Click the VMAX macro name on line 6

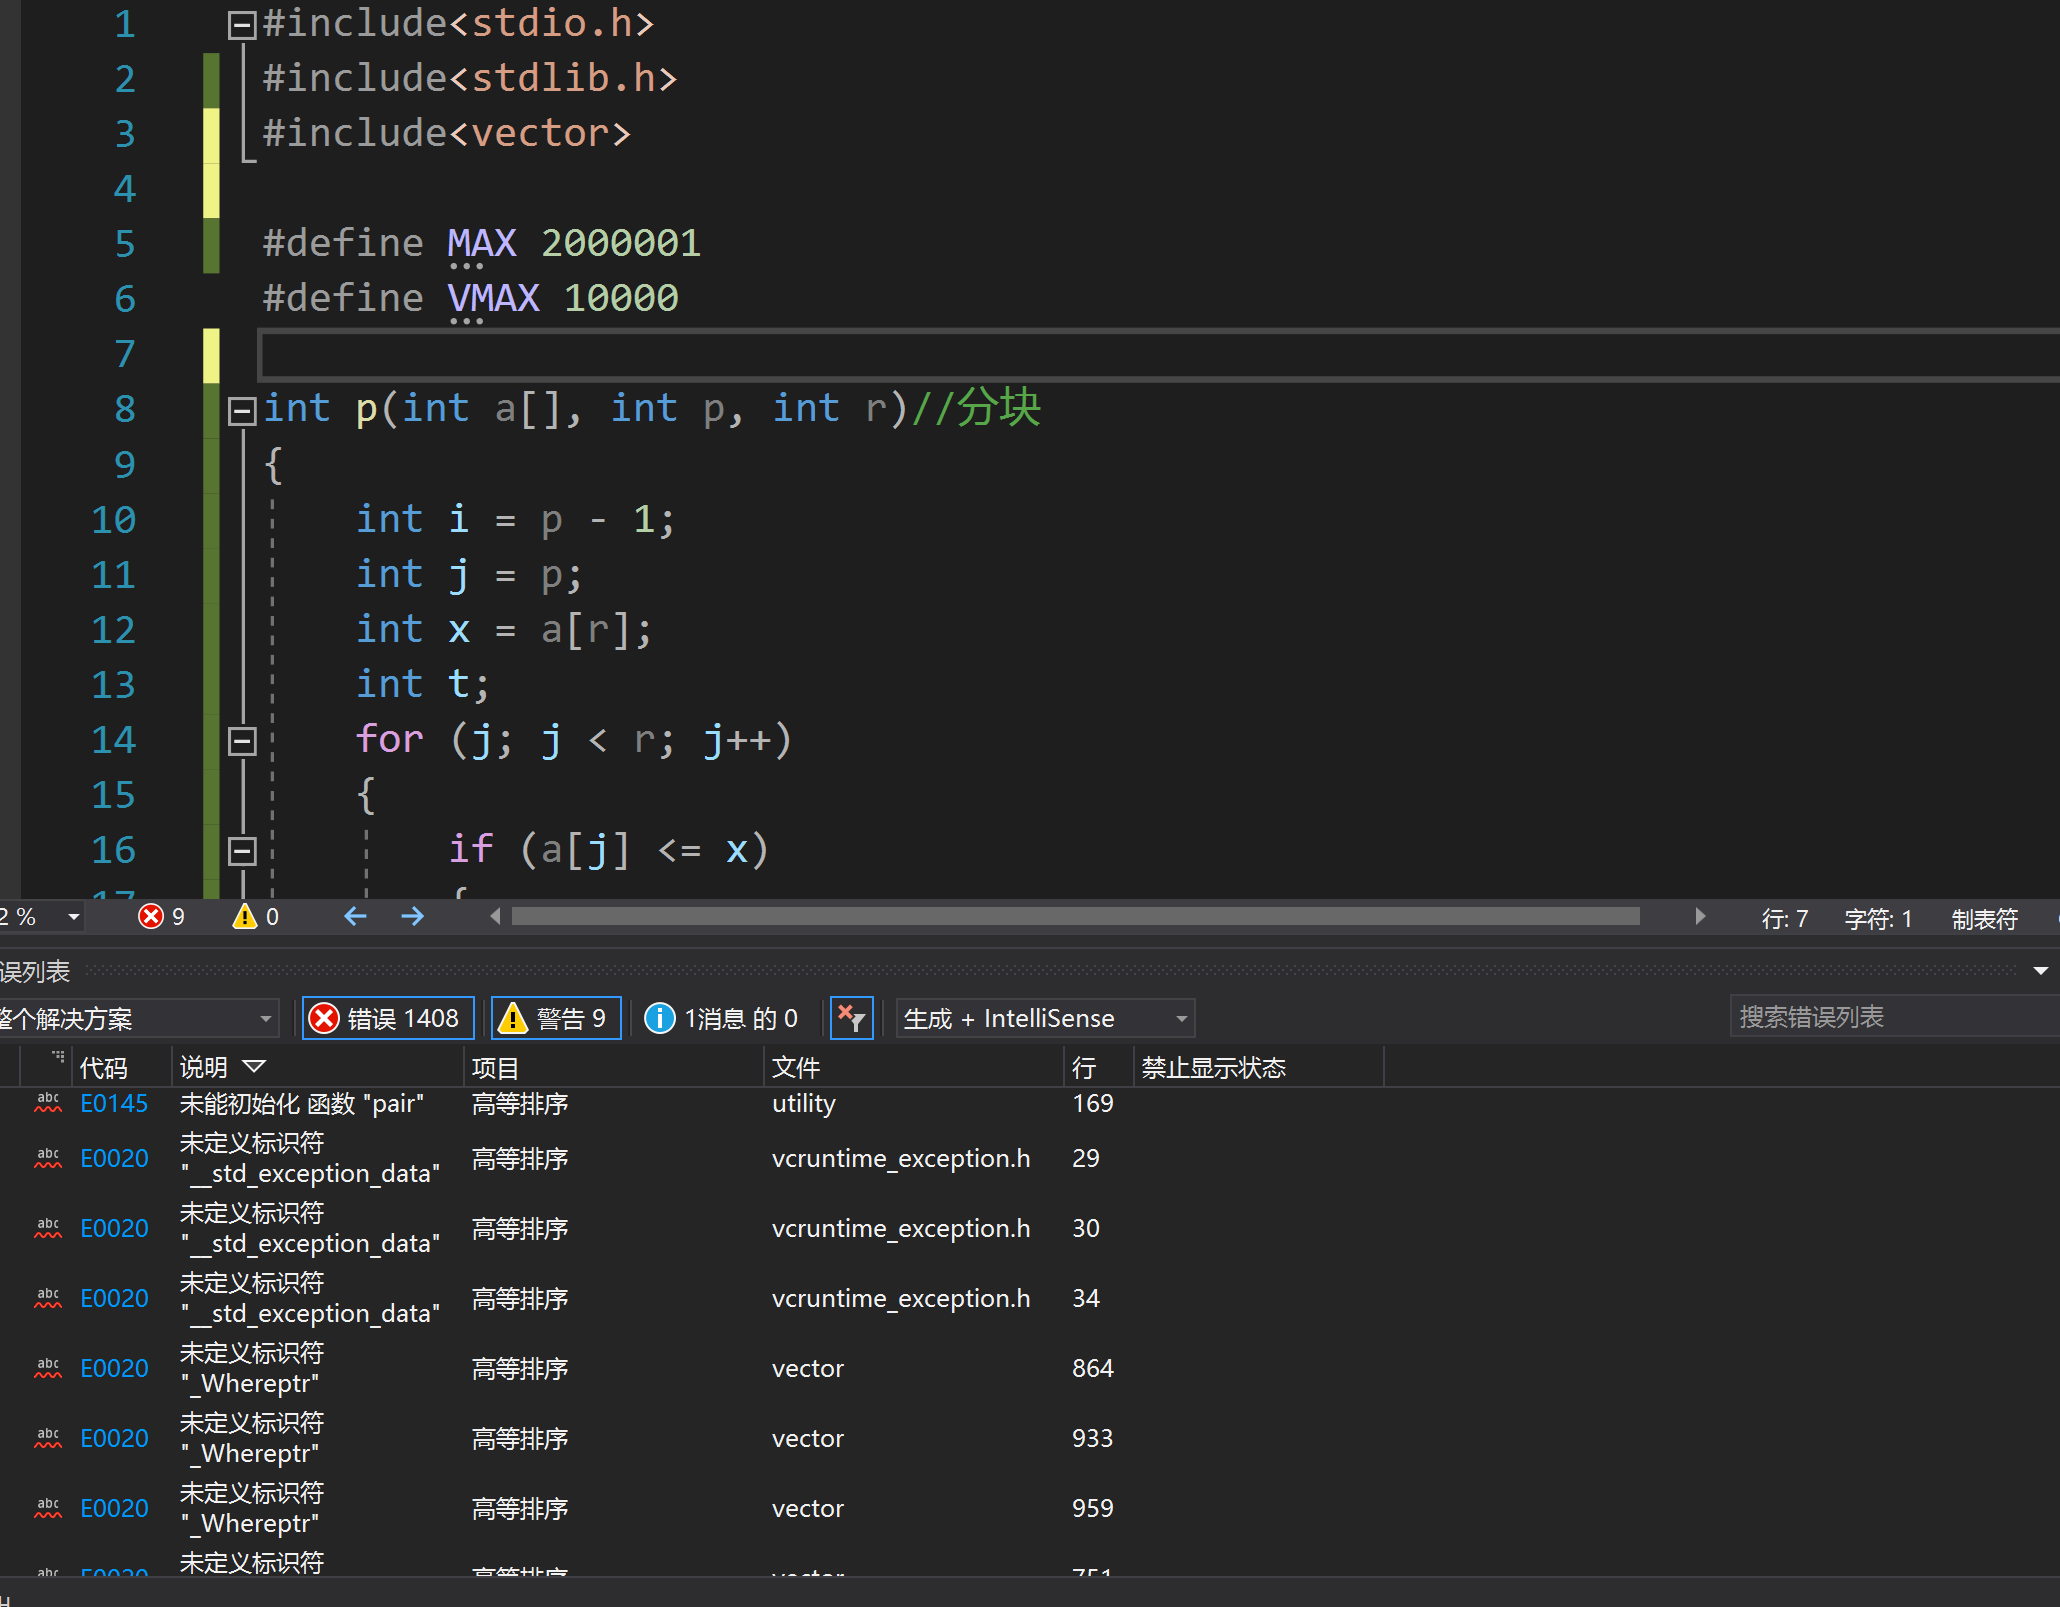[493, 298]
